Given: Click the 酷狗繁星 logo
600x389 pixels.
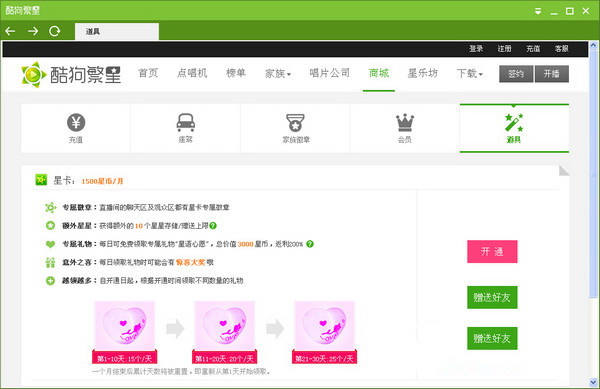Looking at the screenshot, I should pyautogui.click(x=71, y=74).
